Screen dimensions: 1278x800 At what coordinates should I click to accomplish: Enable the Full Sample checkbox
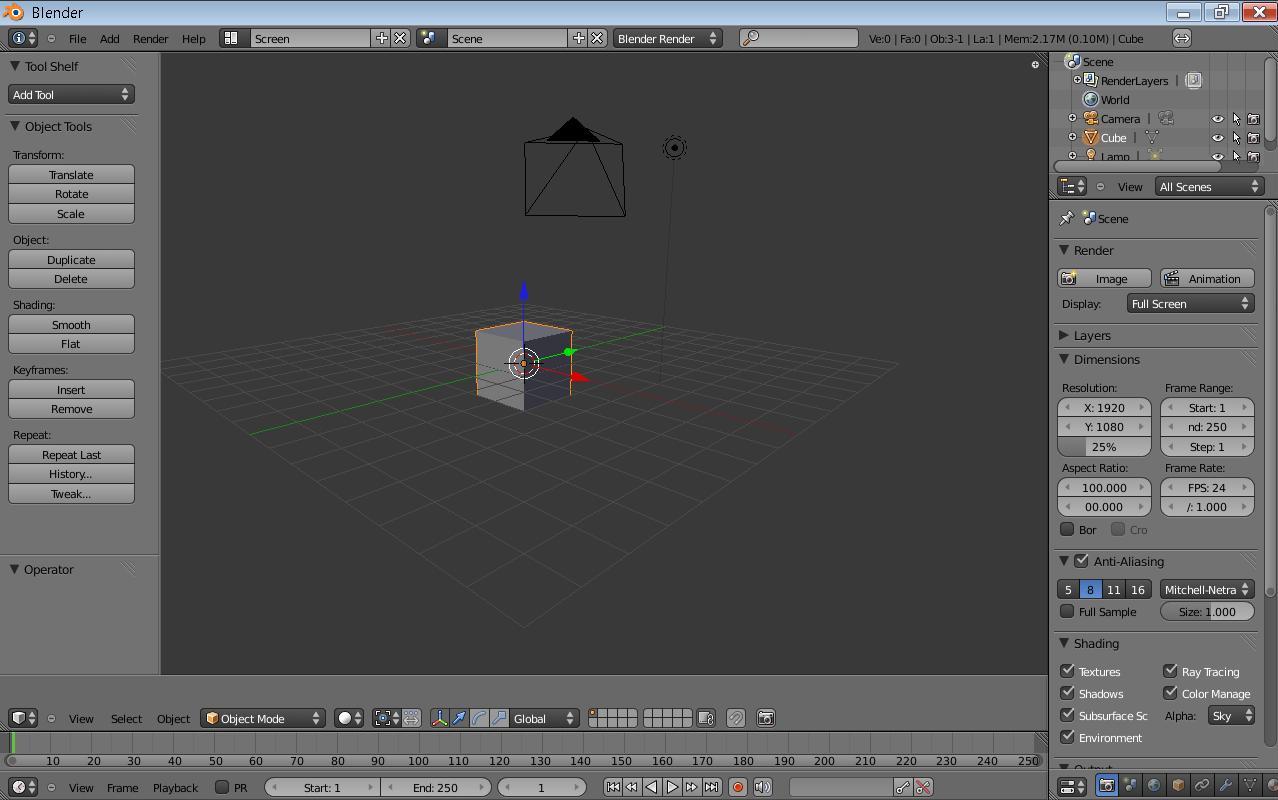coord(1068,611)
